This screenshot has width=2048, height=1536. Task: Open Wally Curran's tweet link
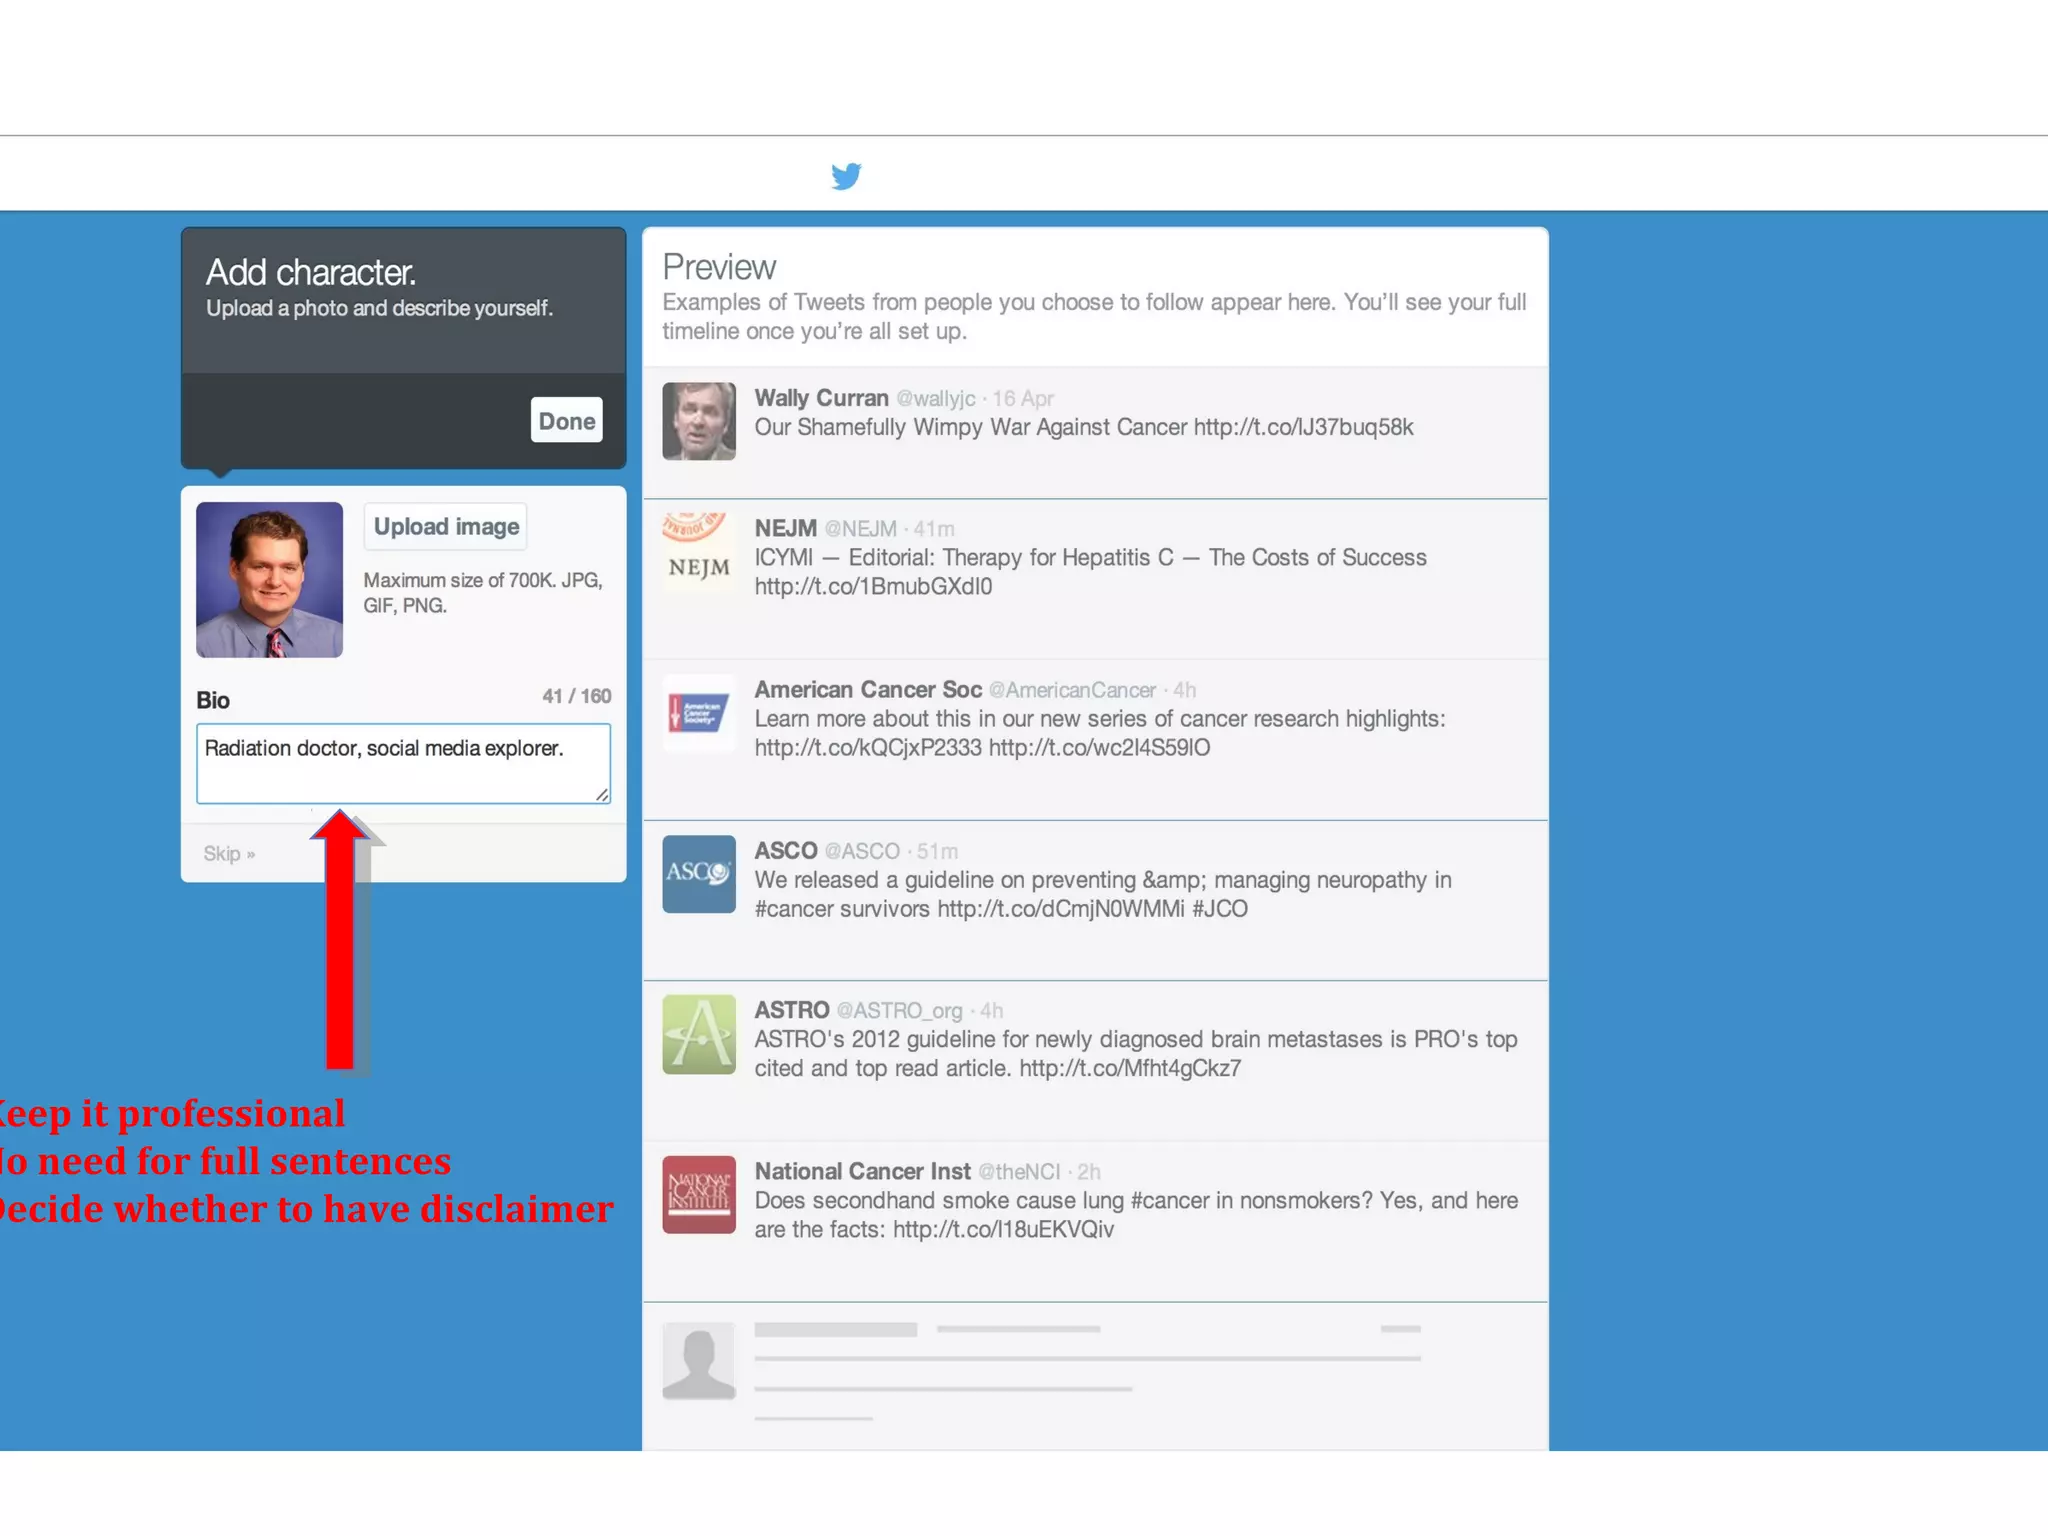tap(1303, 428)
